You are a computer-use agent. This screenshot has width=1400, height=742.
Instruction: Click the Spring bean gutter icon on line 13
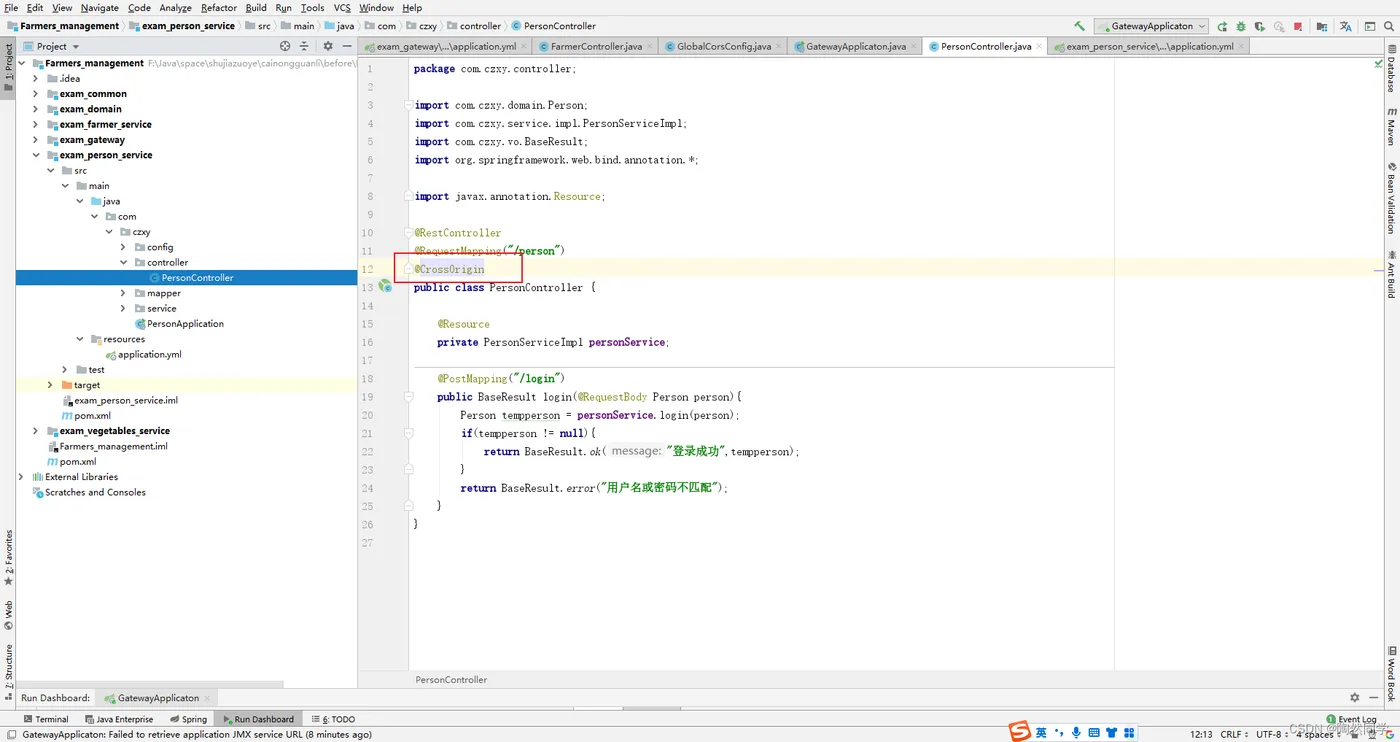click(385, 287)
